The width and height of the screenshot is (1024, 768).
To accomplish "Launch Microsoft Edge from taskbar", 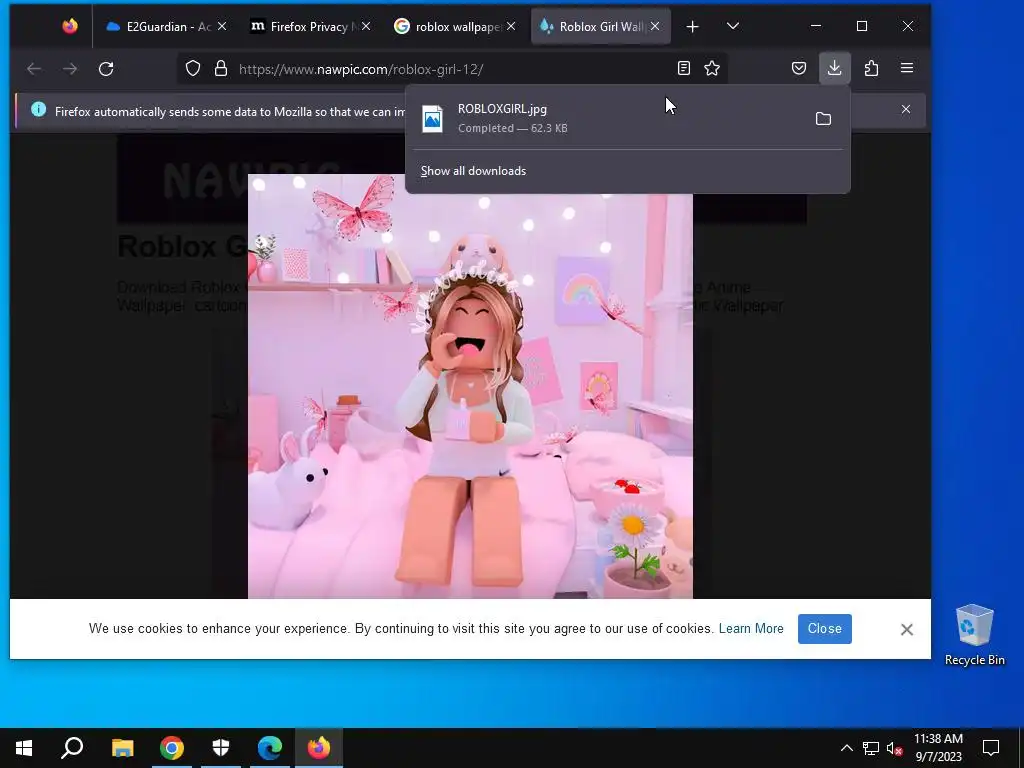I will click(x=270, y=748).
